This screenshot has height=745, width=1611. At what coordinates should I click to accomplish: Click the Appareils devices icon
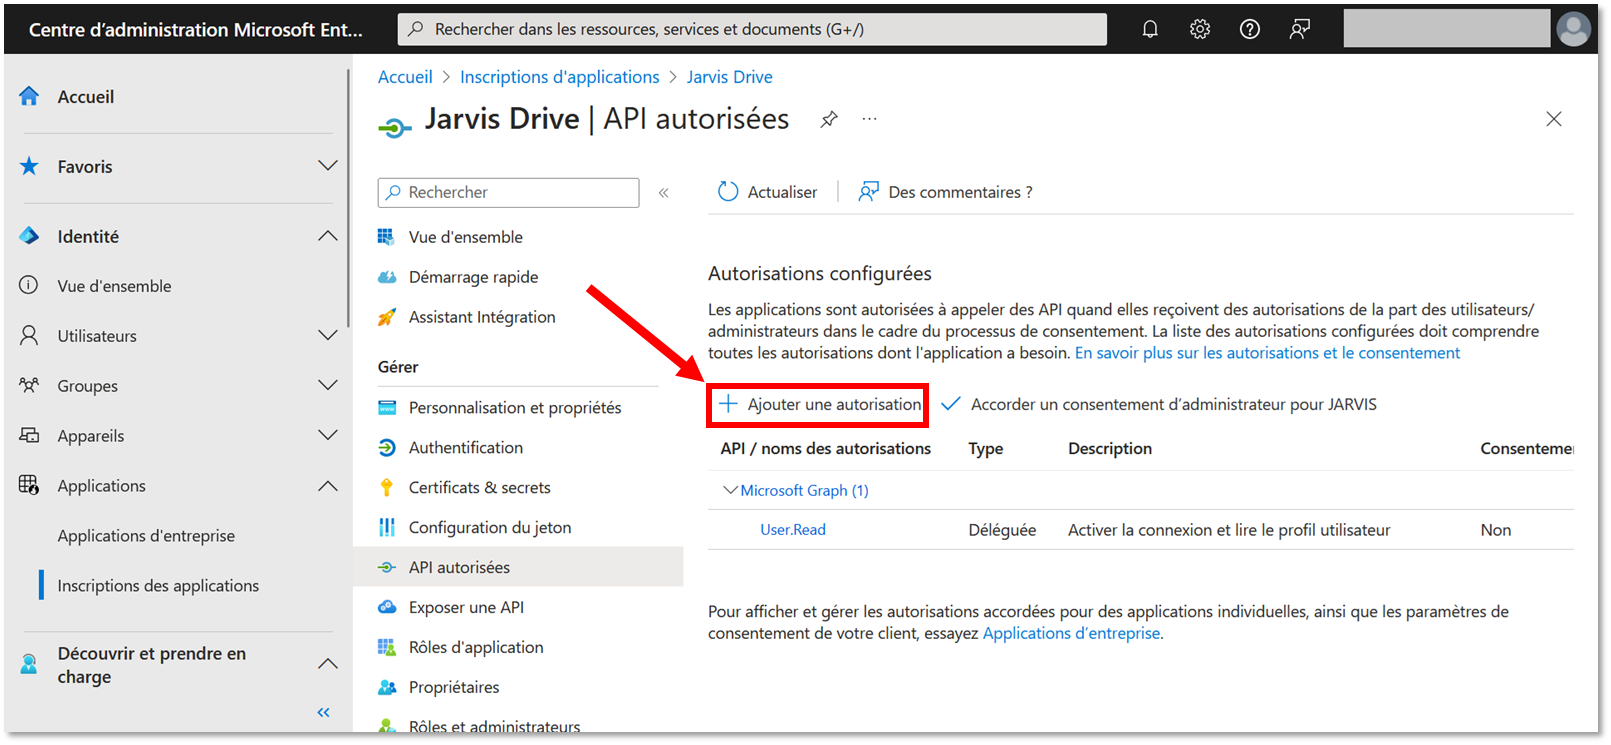(29, 435)
